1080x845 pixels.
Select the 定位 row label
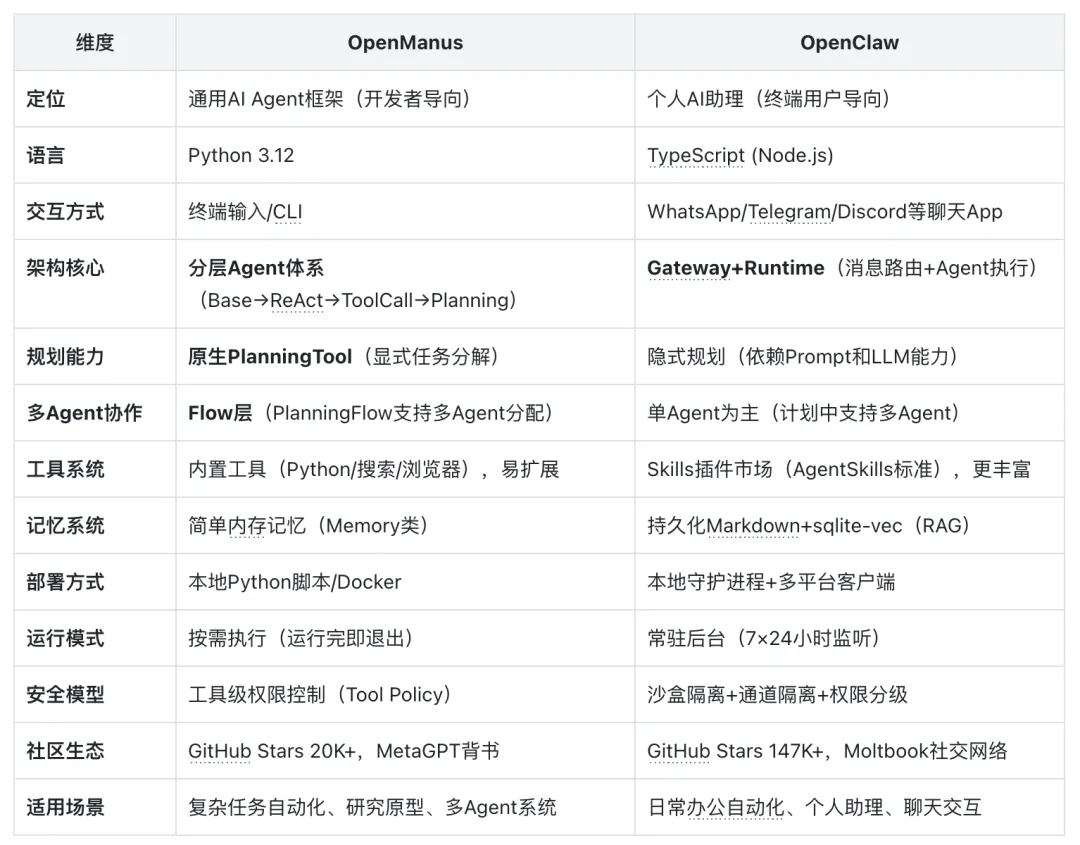click(46, 99)
